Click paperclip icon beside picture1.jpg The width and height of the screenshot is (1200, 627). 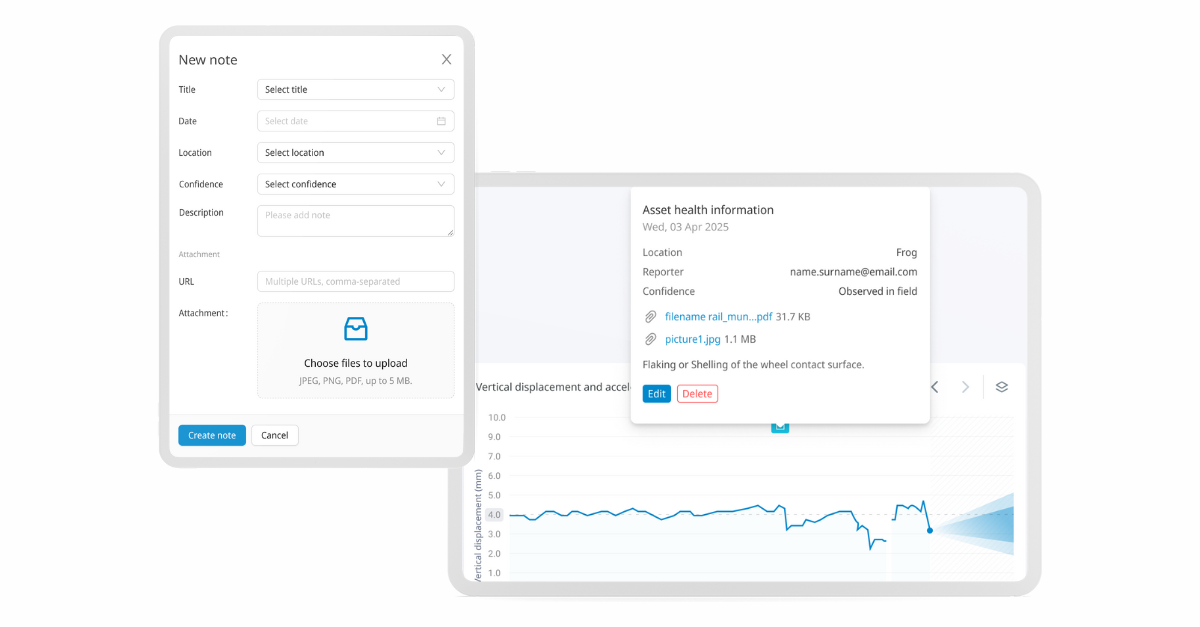click(x=651, y=340)
